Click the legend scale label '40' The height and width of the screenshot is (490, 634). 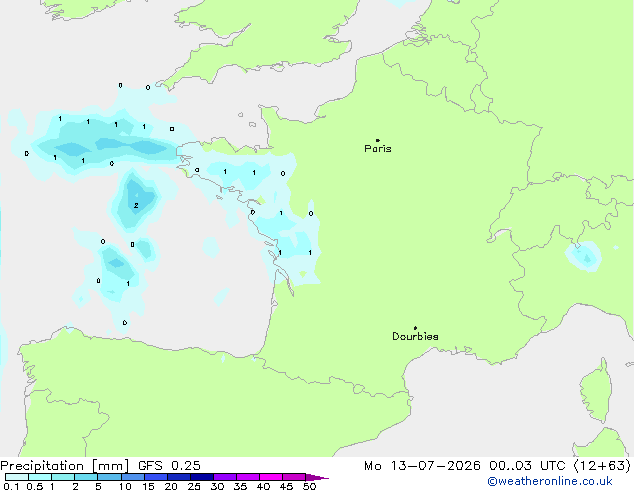point(263,486)
